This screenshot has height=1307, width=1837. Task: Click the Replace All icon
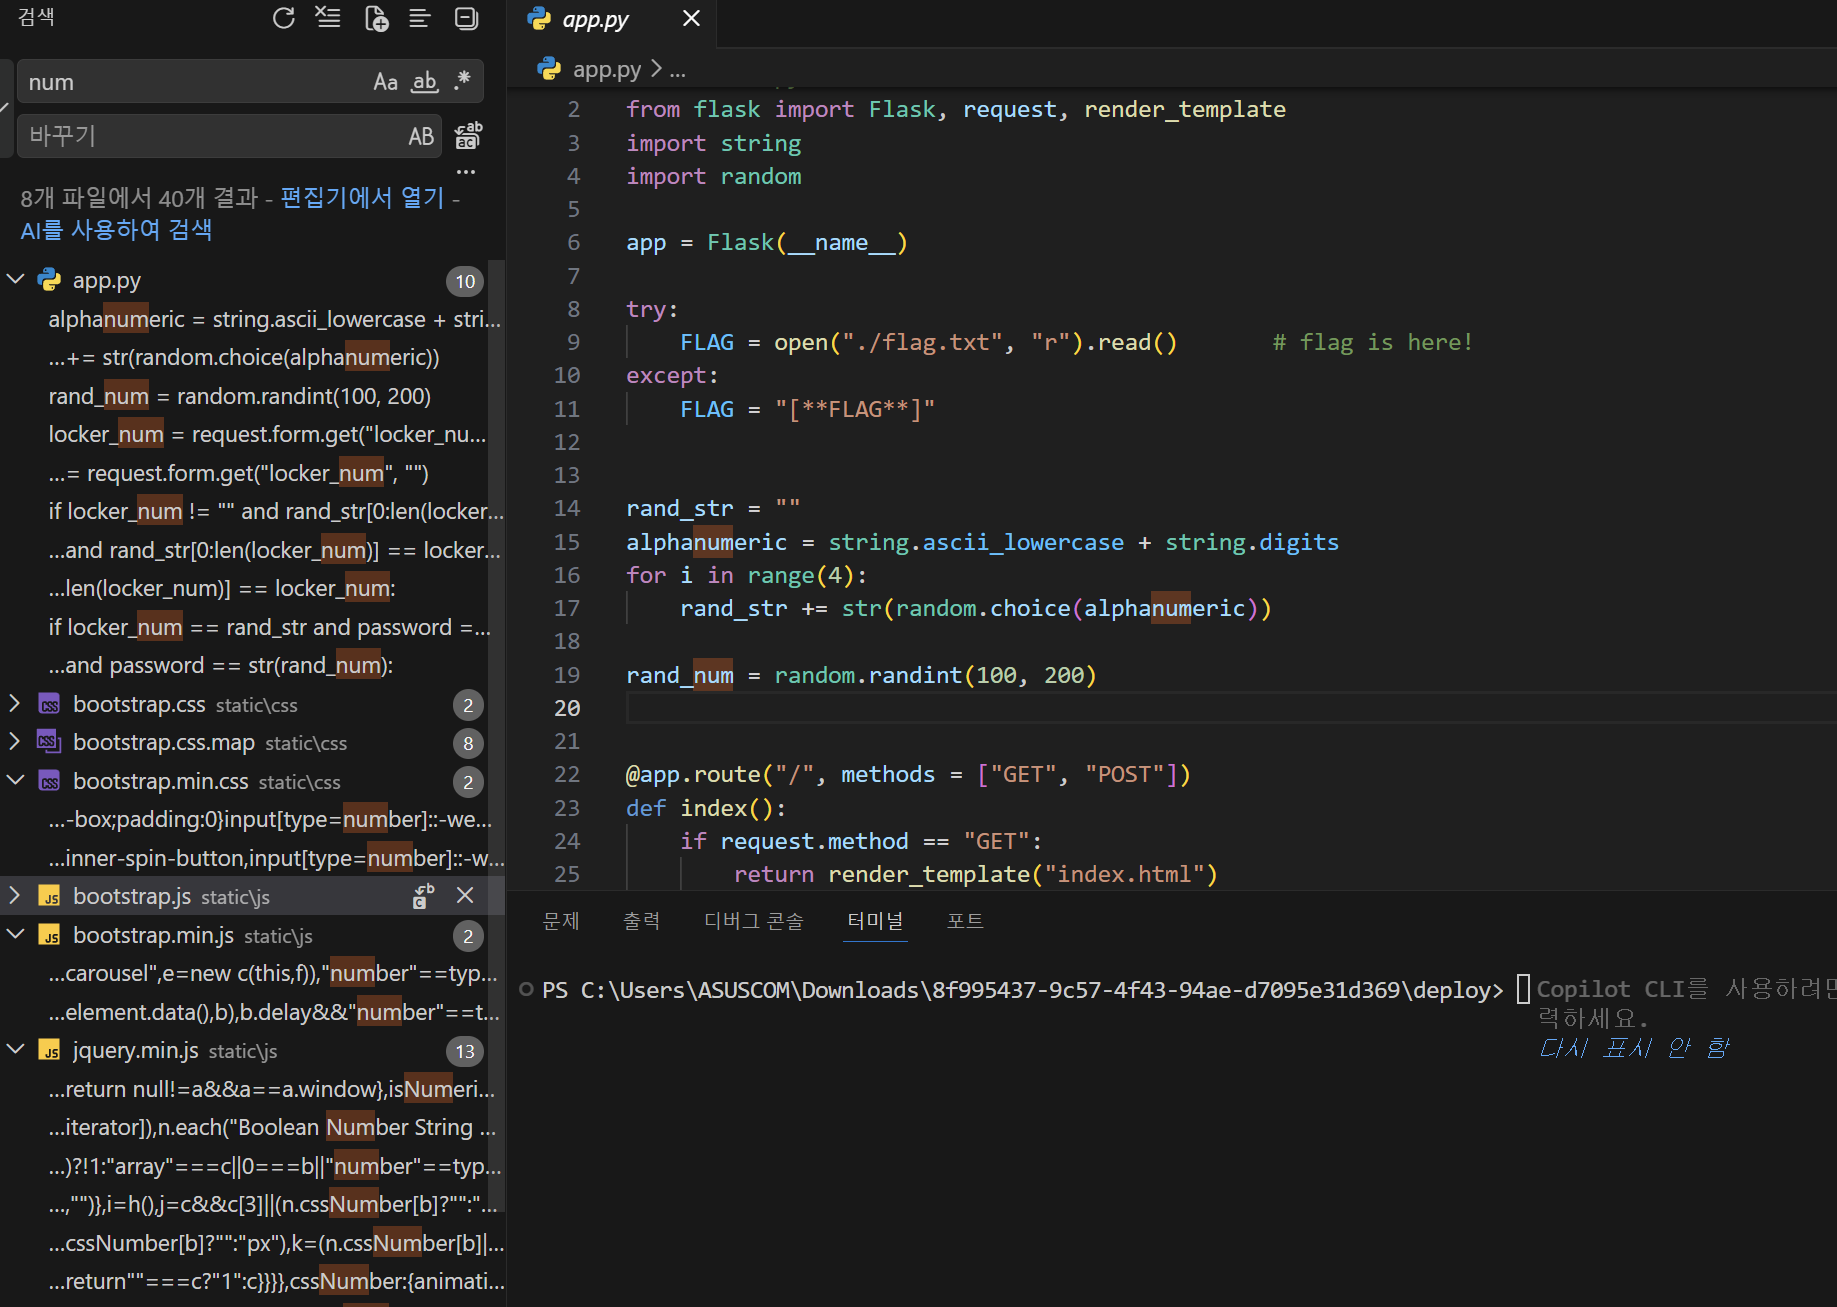click(468, 136)
